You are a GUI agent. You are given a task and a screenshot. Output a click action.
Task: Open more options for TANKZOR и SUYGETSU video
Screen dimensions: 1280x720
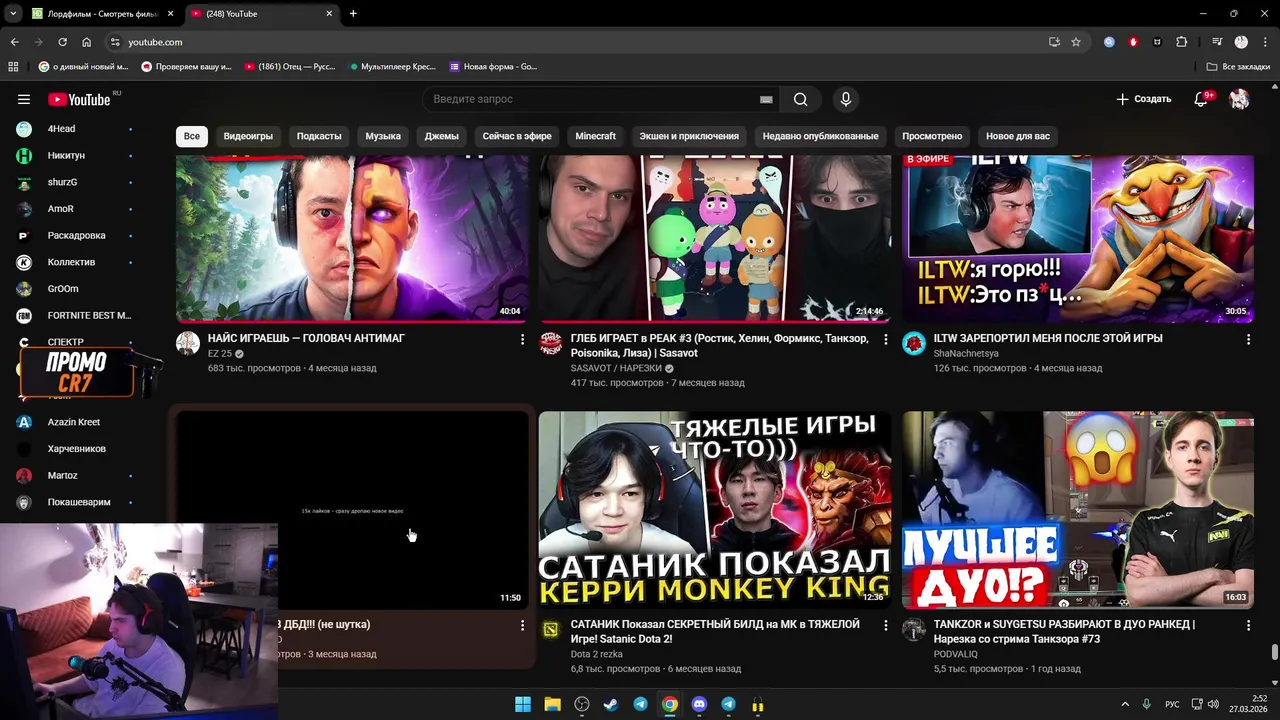1248,626
